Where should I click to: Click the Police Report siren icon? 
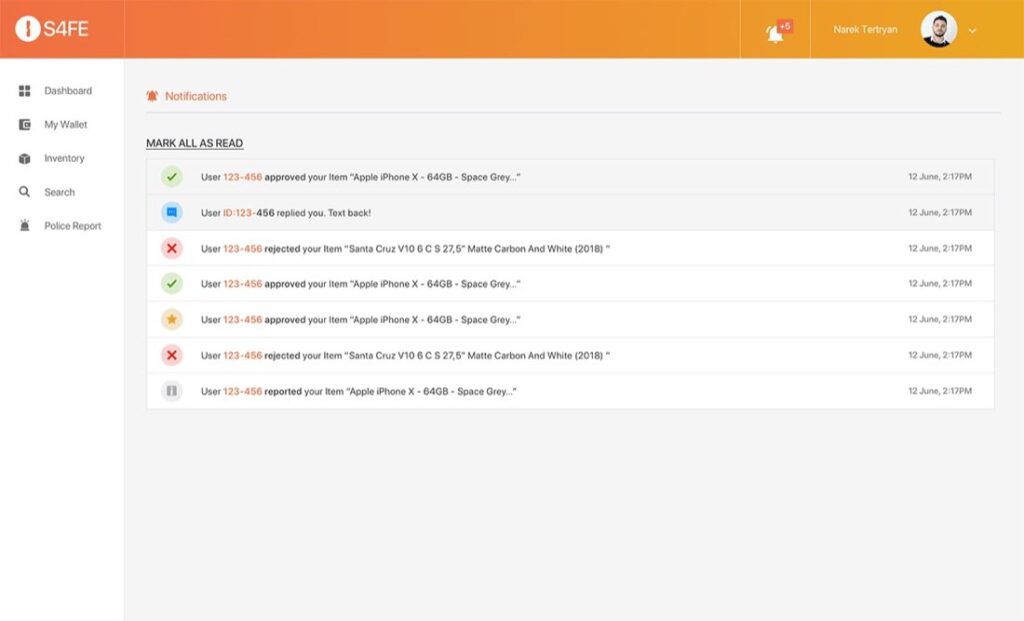(25, 226)
